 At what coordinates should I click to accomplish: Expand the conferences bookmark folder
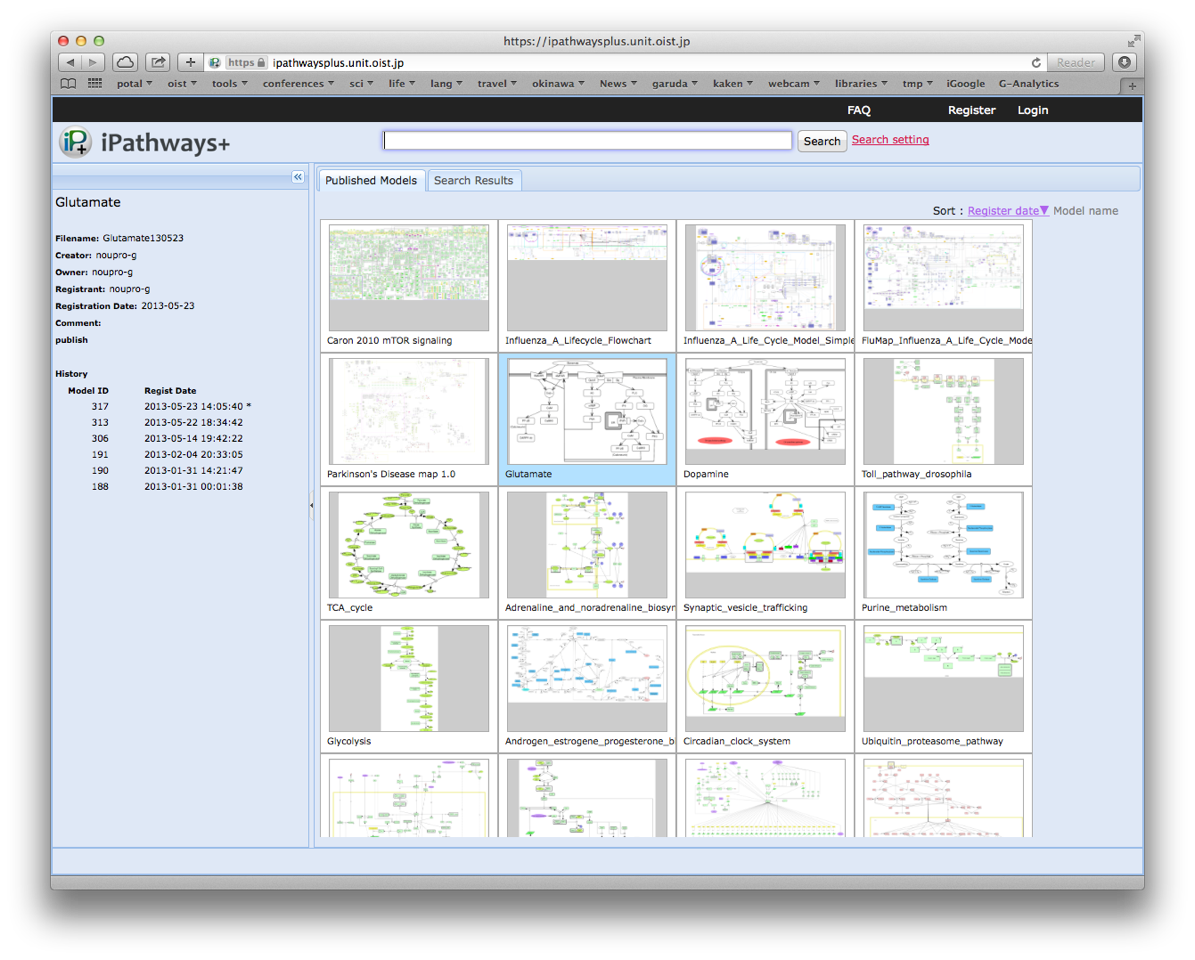(x=298, y=84)
